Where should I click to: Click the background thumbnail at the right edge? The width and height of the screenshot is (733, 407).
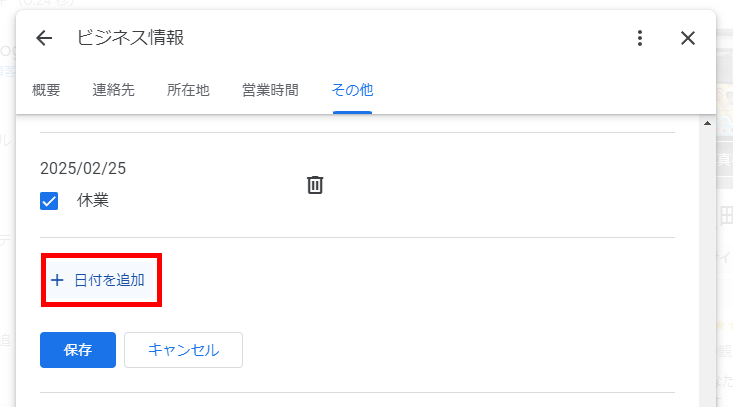coord(725,110)
